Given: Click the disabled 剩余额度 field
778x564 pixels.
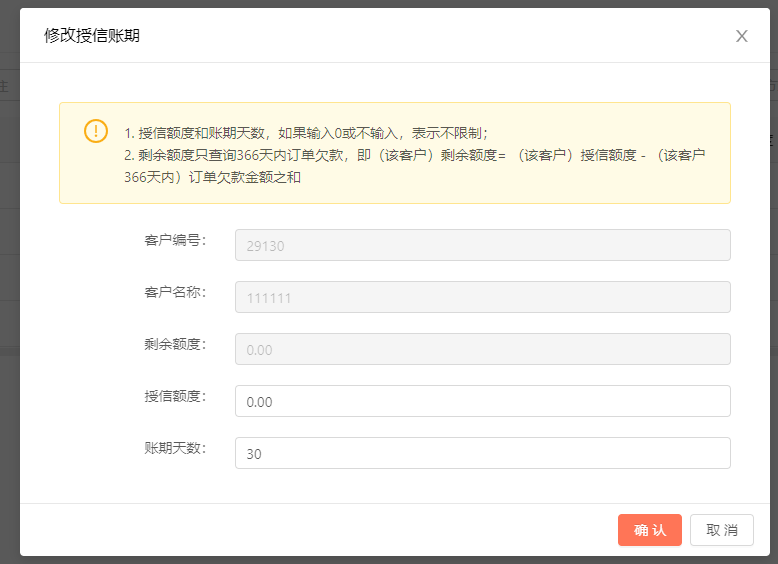Looking at the screenshot, I should click(x=482, y=349).
